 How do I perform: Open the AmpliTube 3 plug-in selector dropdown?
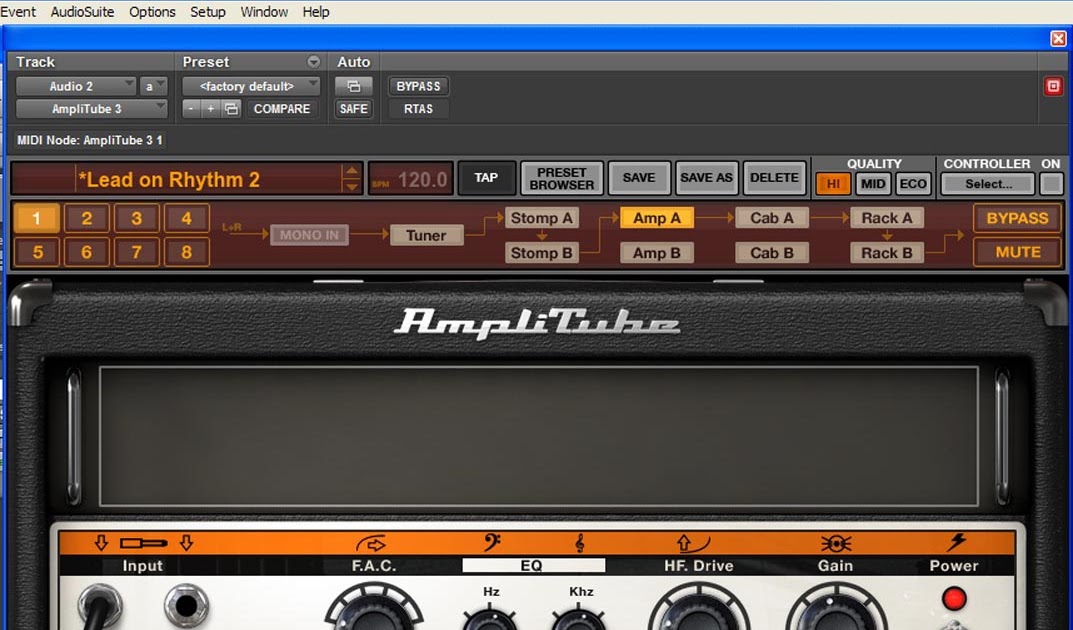91,109
